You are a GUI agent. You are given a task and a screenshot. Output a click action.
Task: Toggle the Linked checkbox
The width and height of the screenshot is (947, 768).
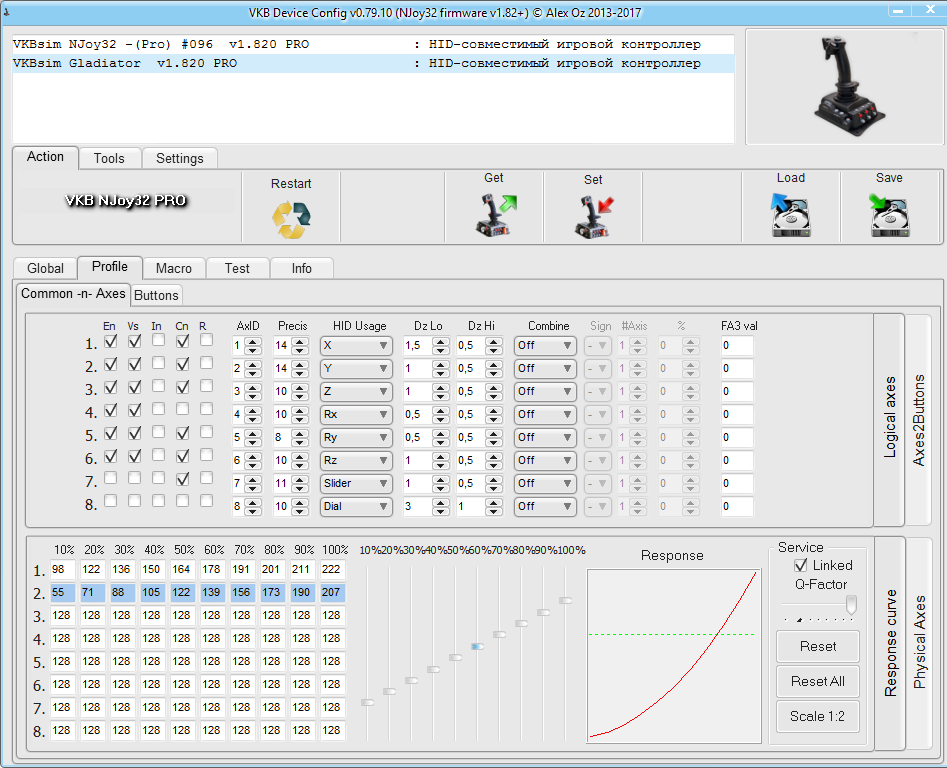(x=800, y=566)
